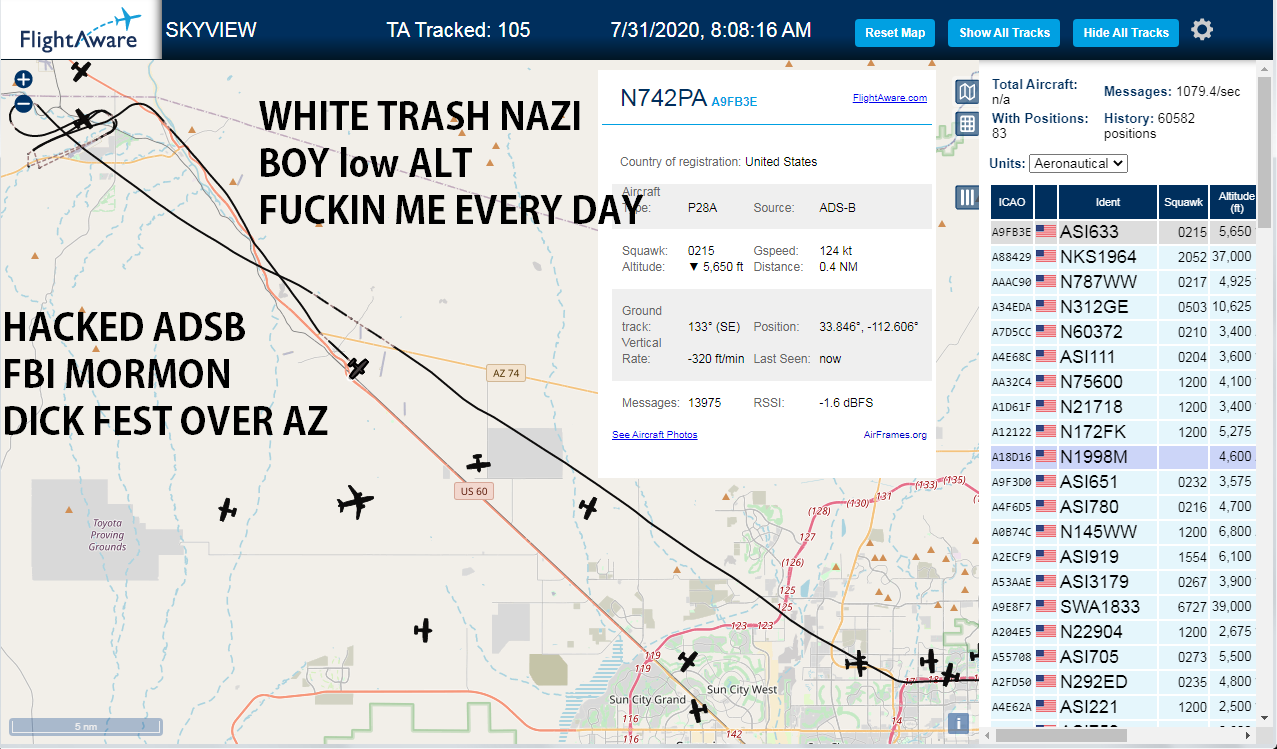This screenshot has height=749, width=1277.
Task: Sort table by Squawk column header
Action: 1184,202
